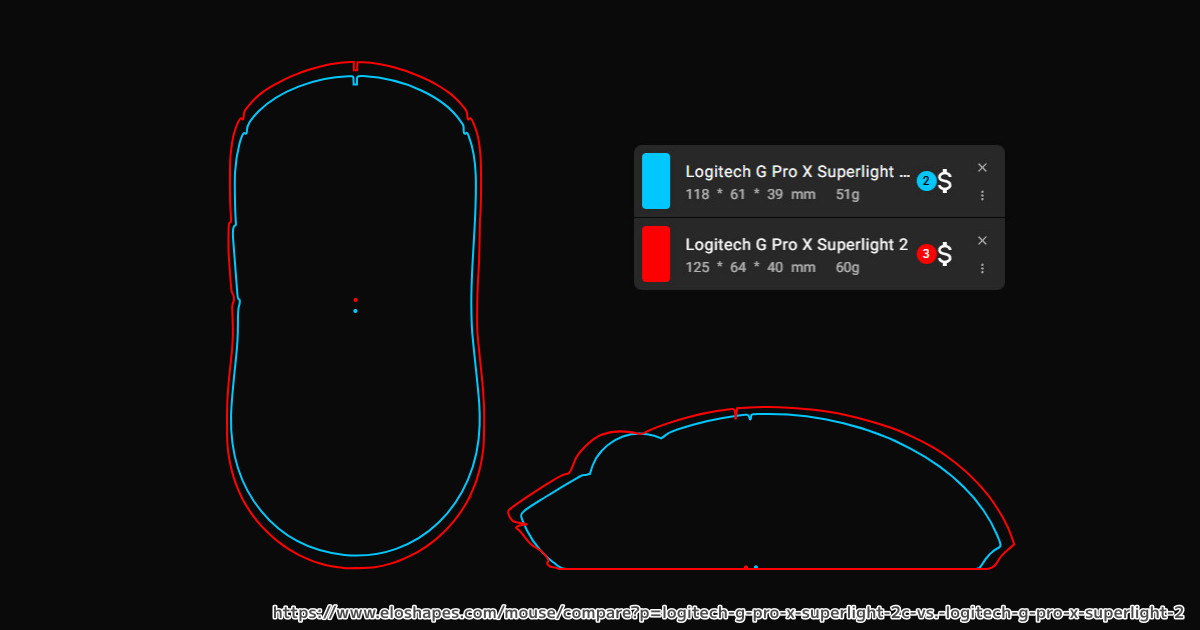Click the eloshapes.com compare URL text
This screenshot has height=630, width=1200.
click(728, 612)
